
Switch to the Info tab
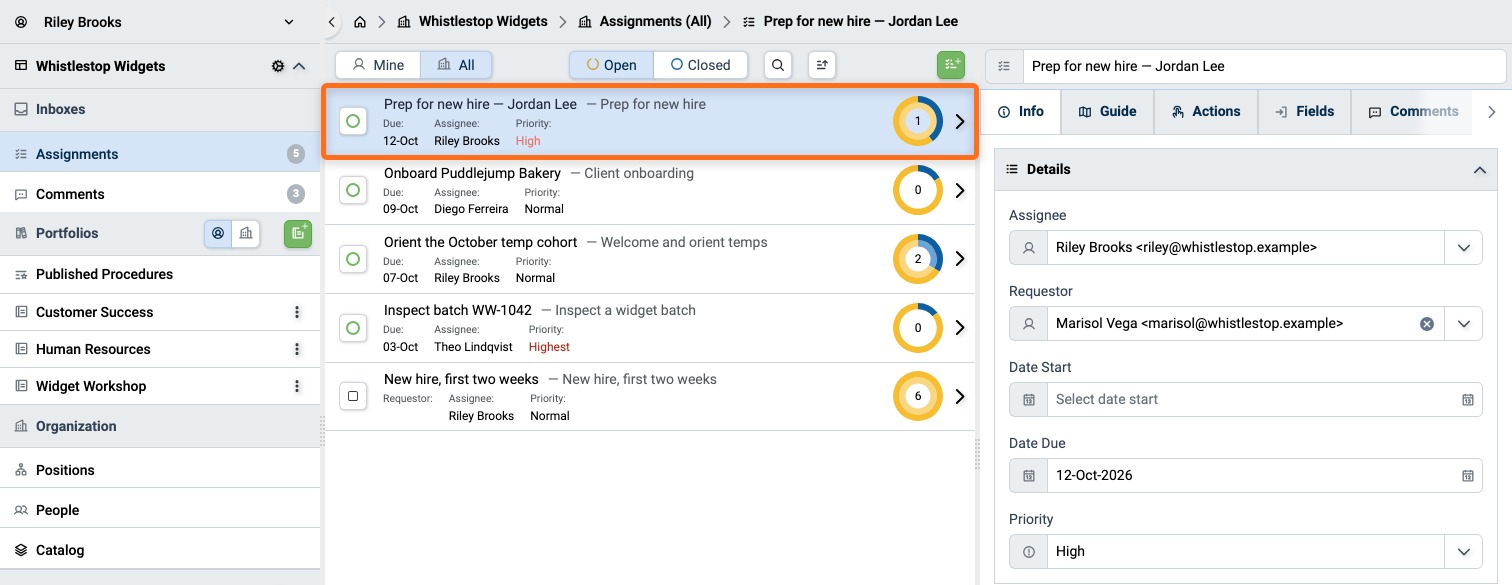[1021, 111]
